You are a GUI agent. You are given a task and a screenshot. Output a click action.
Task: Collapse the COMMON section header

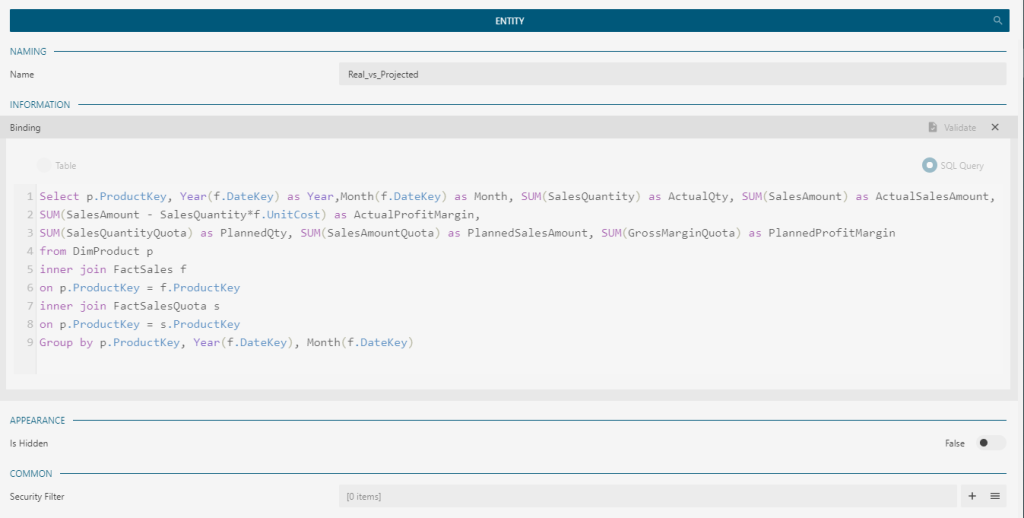(32, 474)
